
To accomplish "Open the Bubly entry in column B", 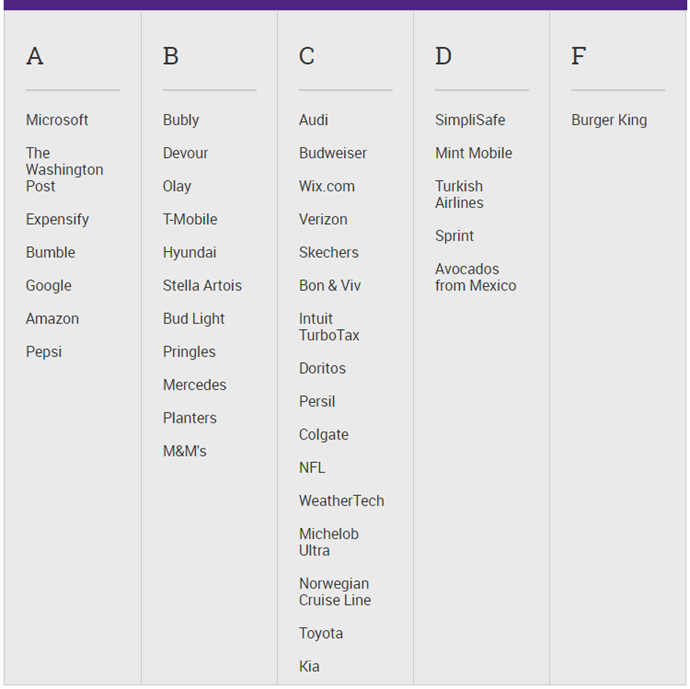I will pyautogui.click(x=181, y=120).
